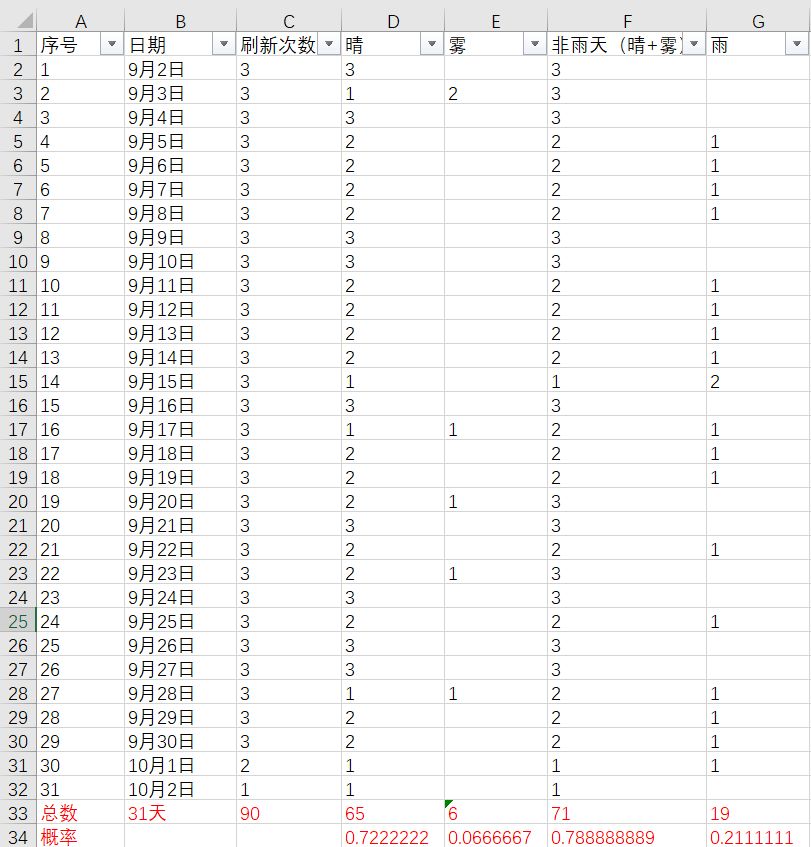Click the total refresh count 90
Image resolution: width=811 pixels, height=847 pixels.
(x=289, y=813)
